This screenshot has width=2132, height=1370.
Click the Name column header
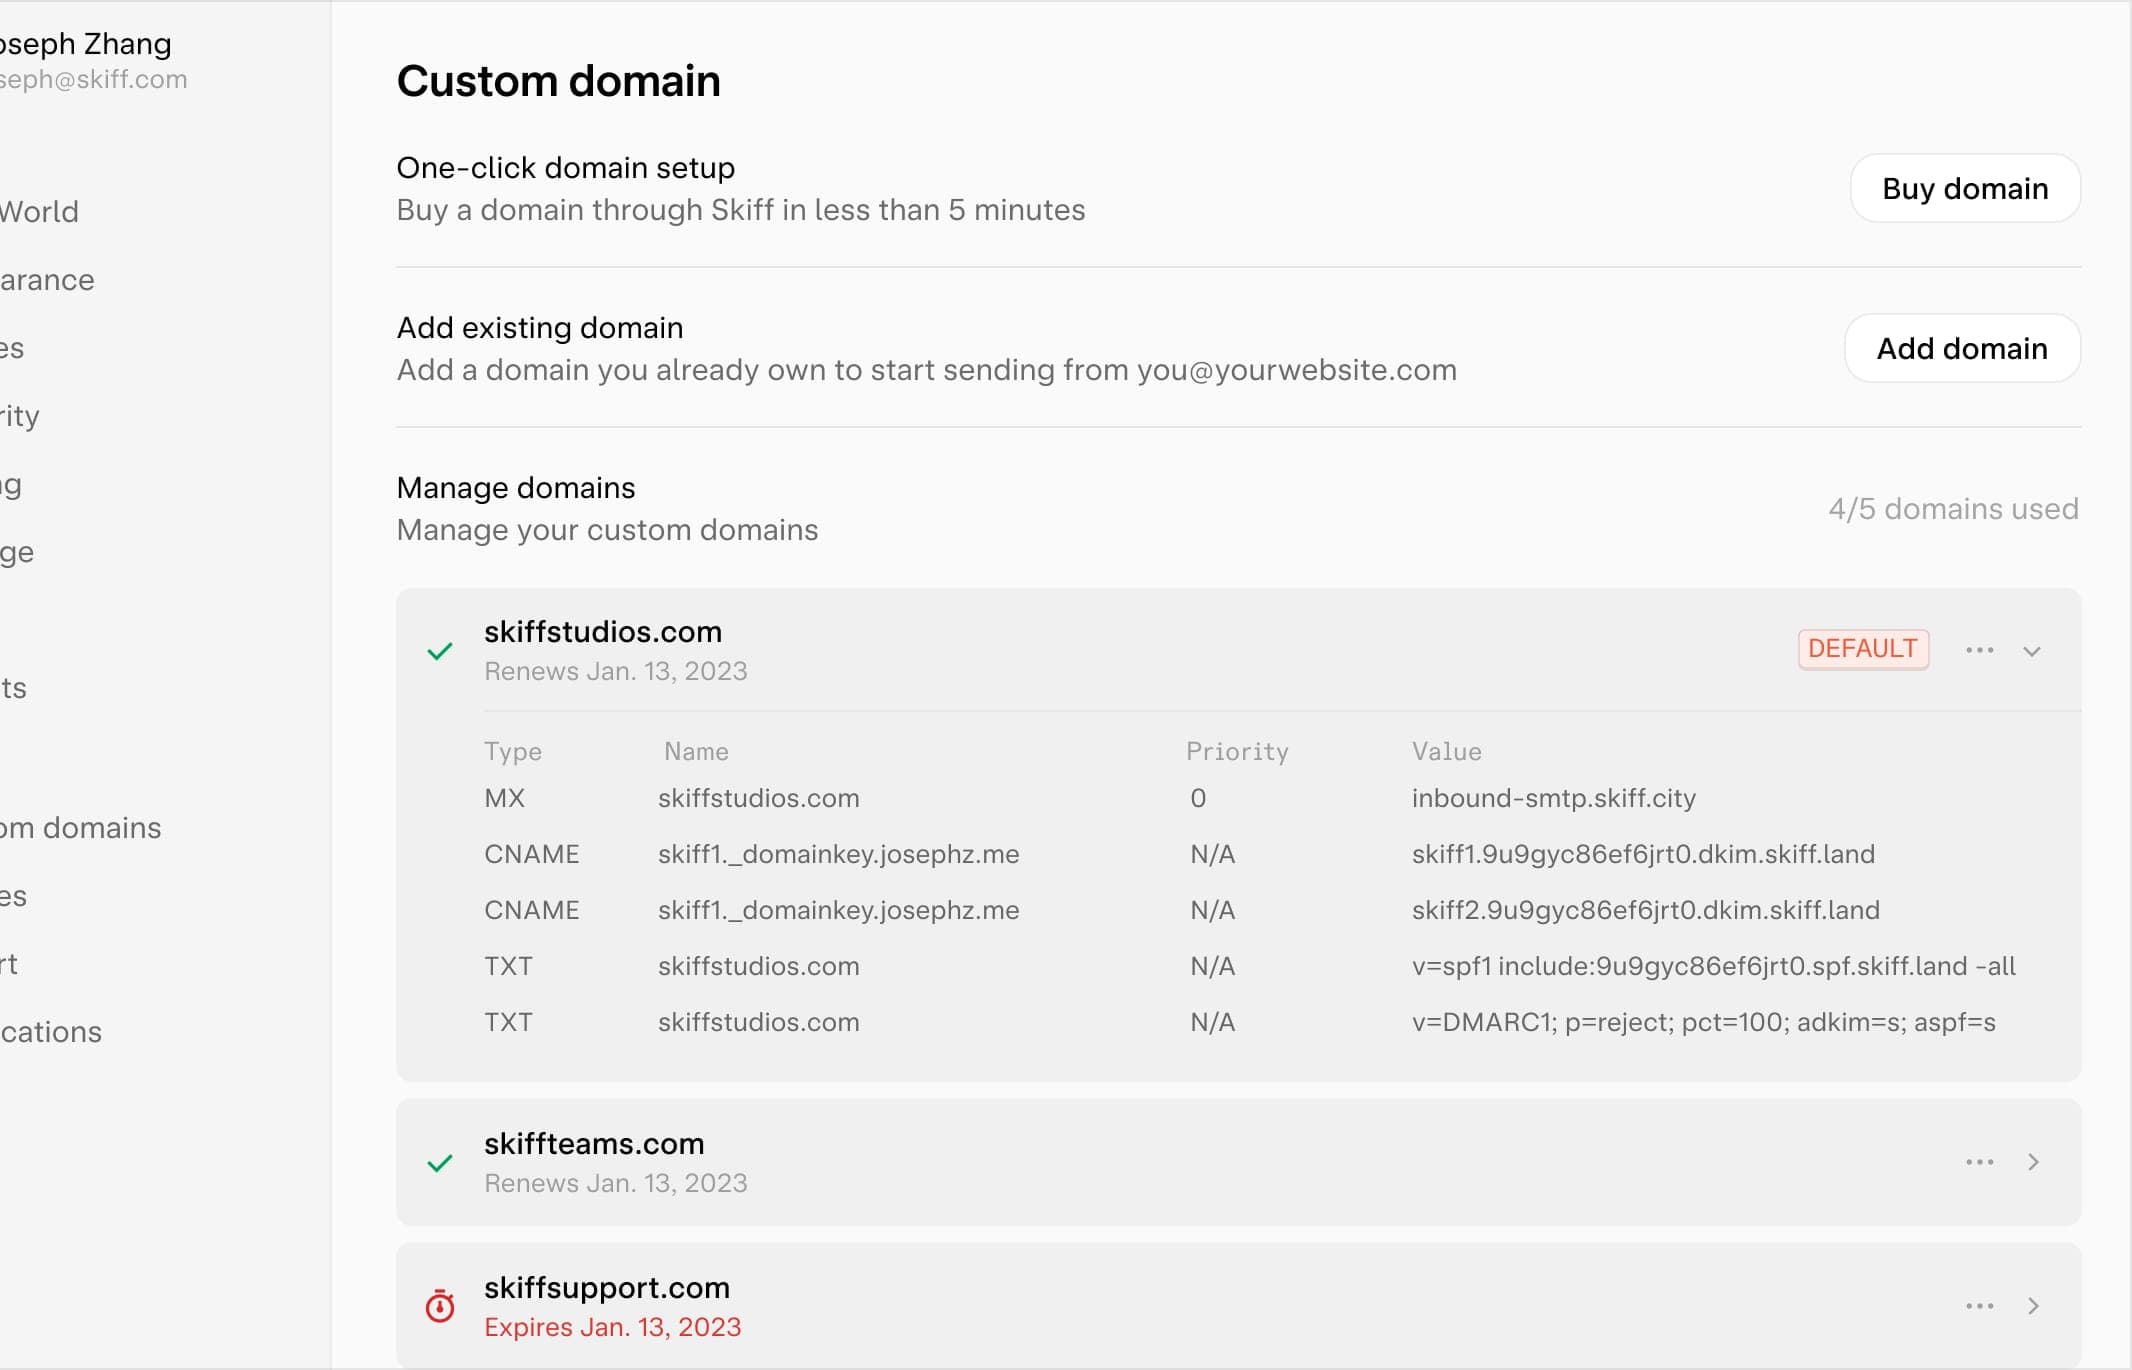pyautogui.click(x=696, y=752)
